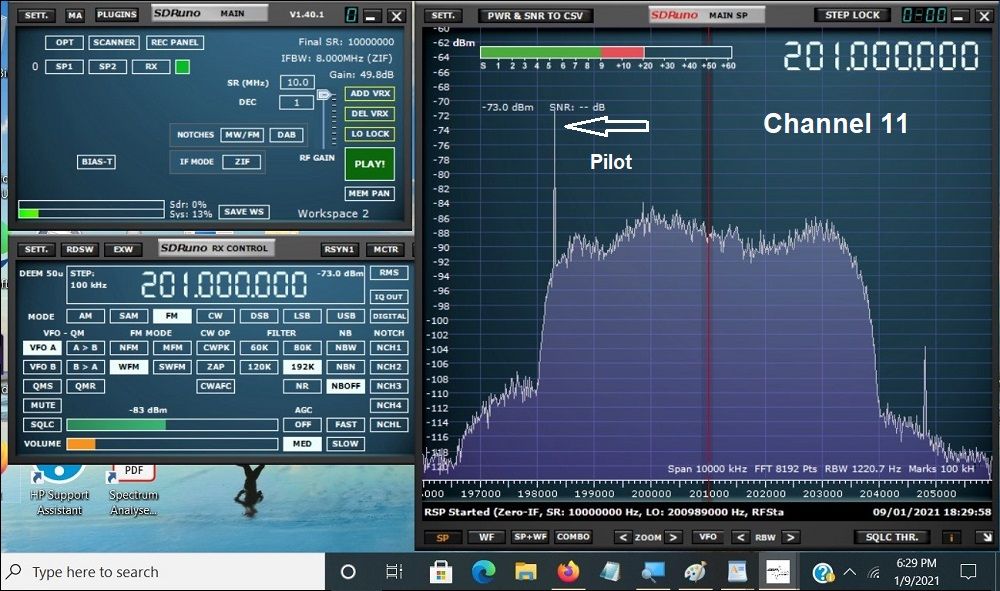Open the SCANNER panel
This screenshot has width=1000, height=591.
(x=114, y=42)
